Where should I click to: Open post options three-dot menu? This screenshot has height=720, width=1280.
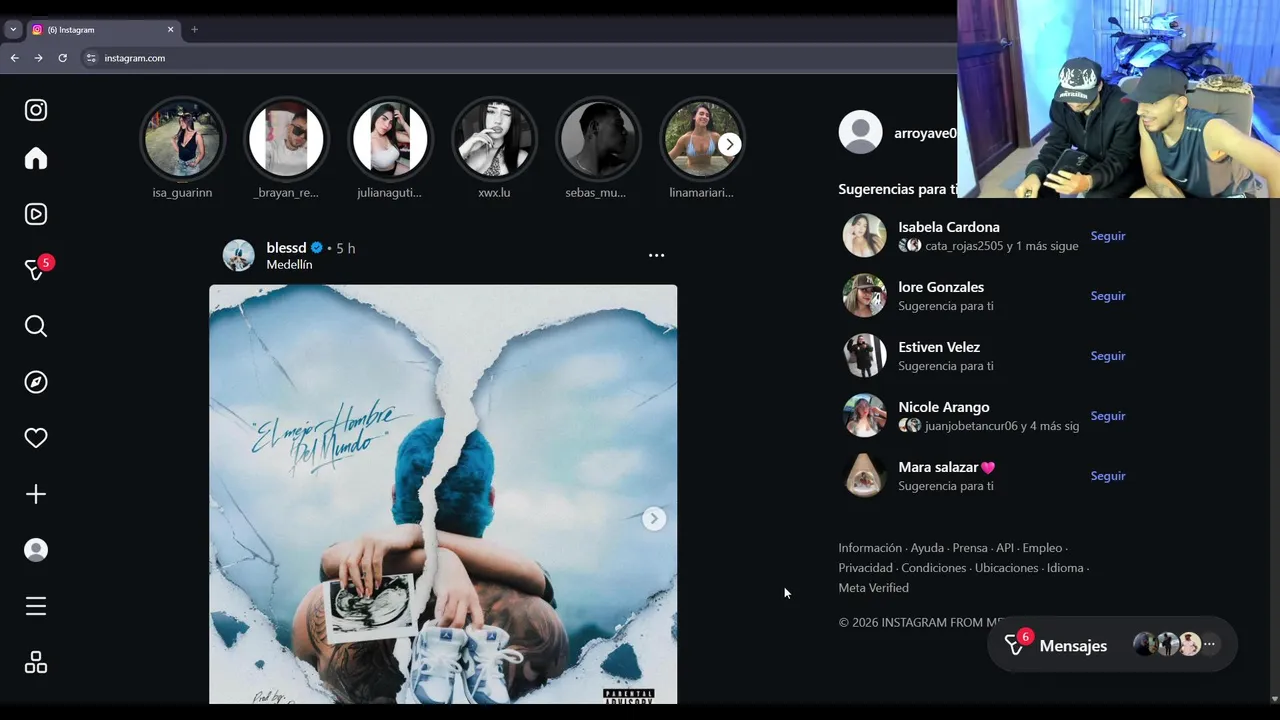[656, 256]
